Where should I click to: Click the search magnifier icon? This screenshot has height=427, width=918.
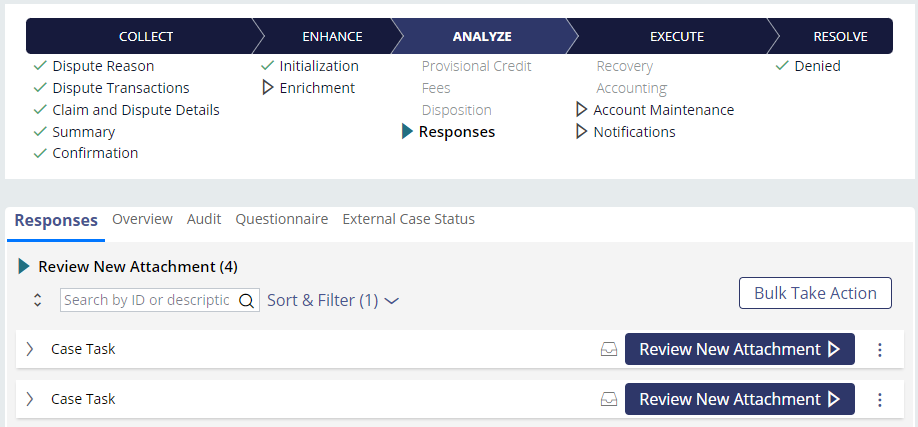[x=247, y=300]
